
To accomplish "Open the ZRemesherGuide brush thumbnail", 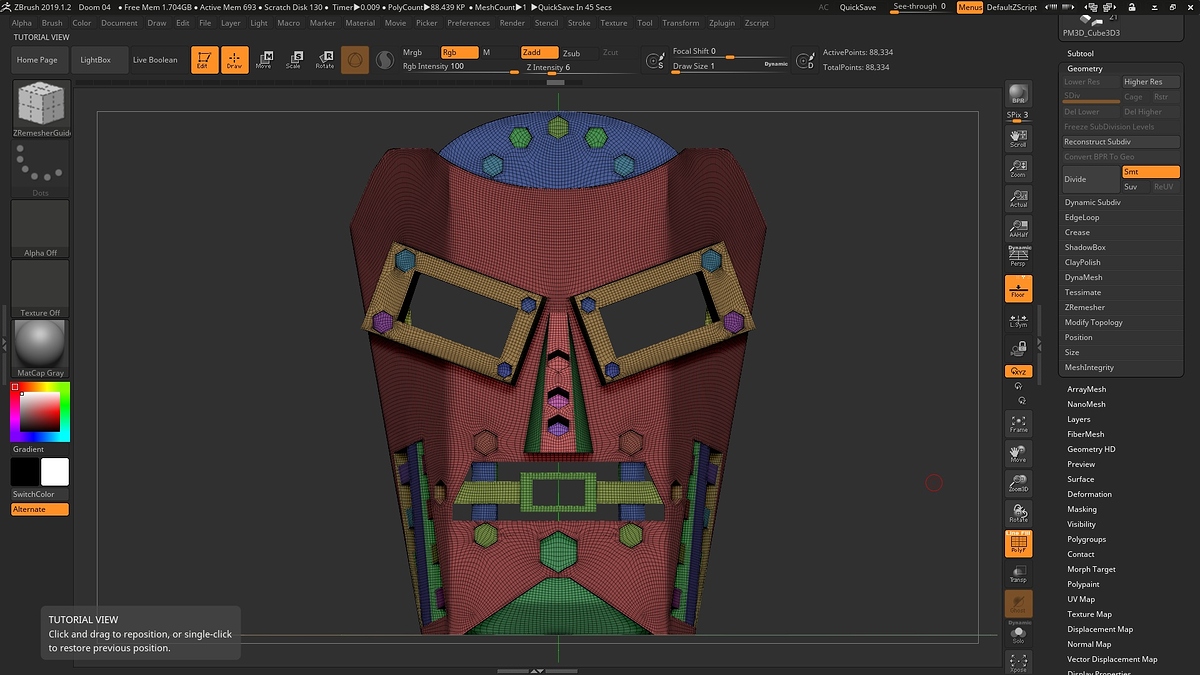I will pos(40,110).
